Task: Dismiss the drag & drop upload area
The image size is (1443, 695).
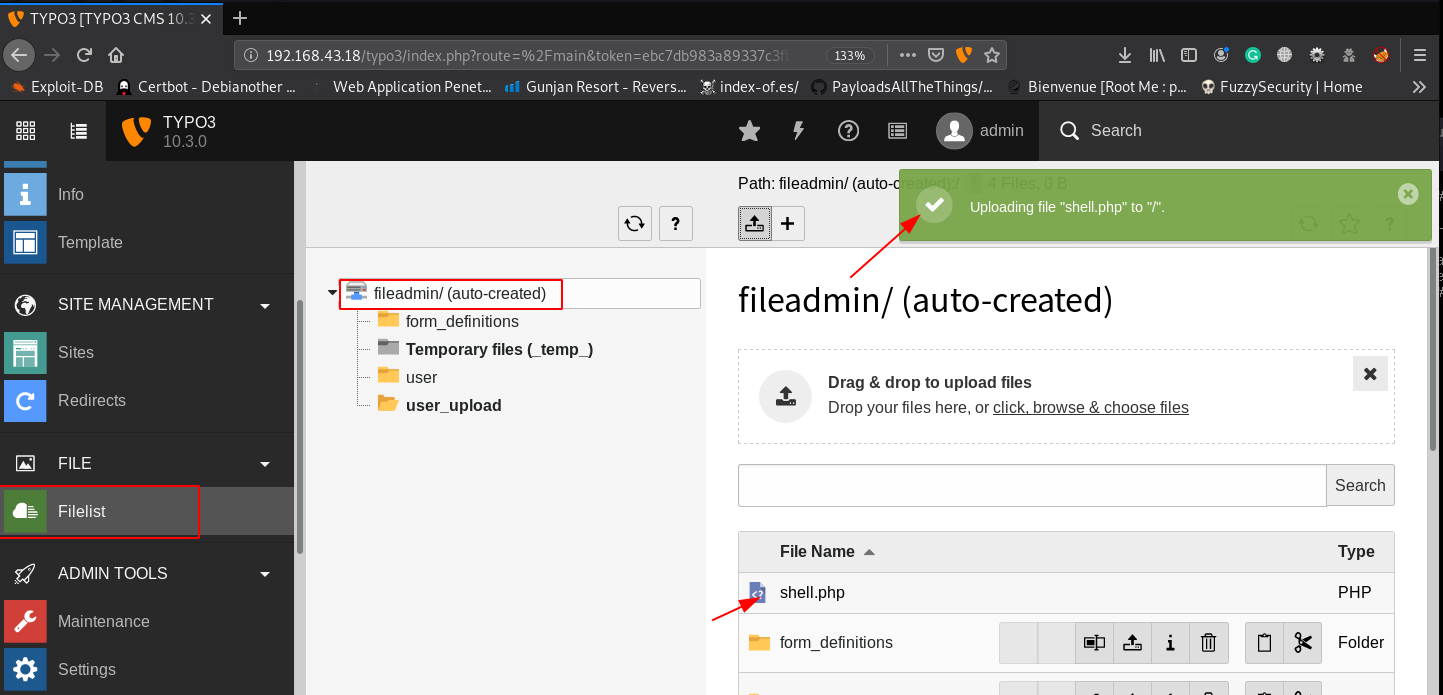Action: click(x=1370, y=373)
